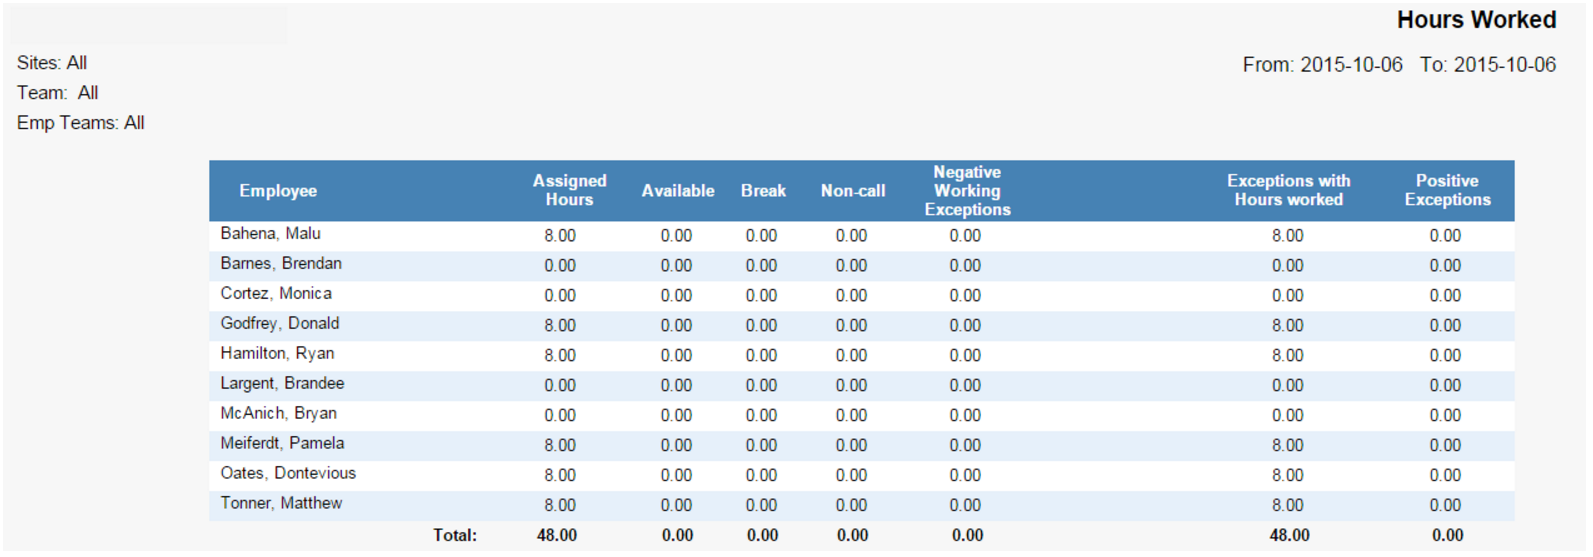Click the Negative Working Exceptions header

pyautogui.click(x=967, y=191)
